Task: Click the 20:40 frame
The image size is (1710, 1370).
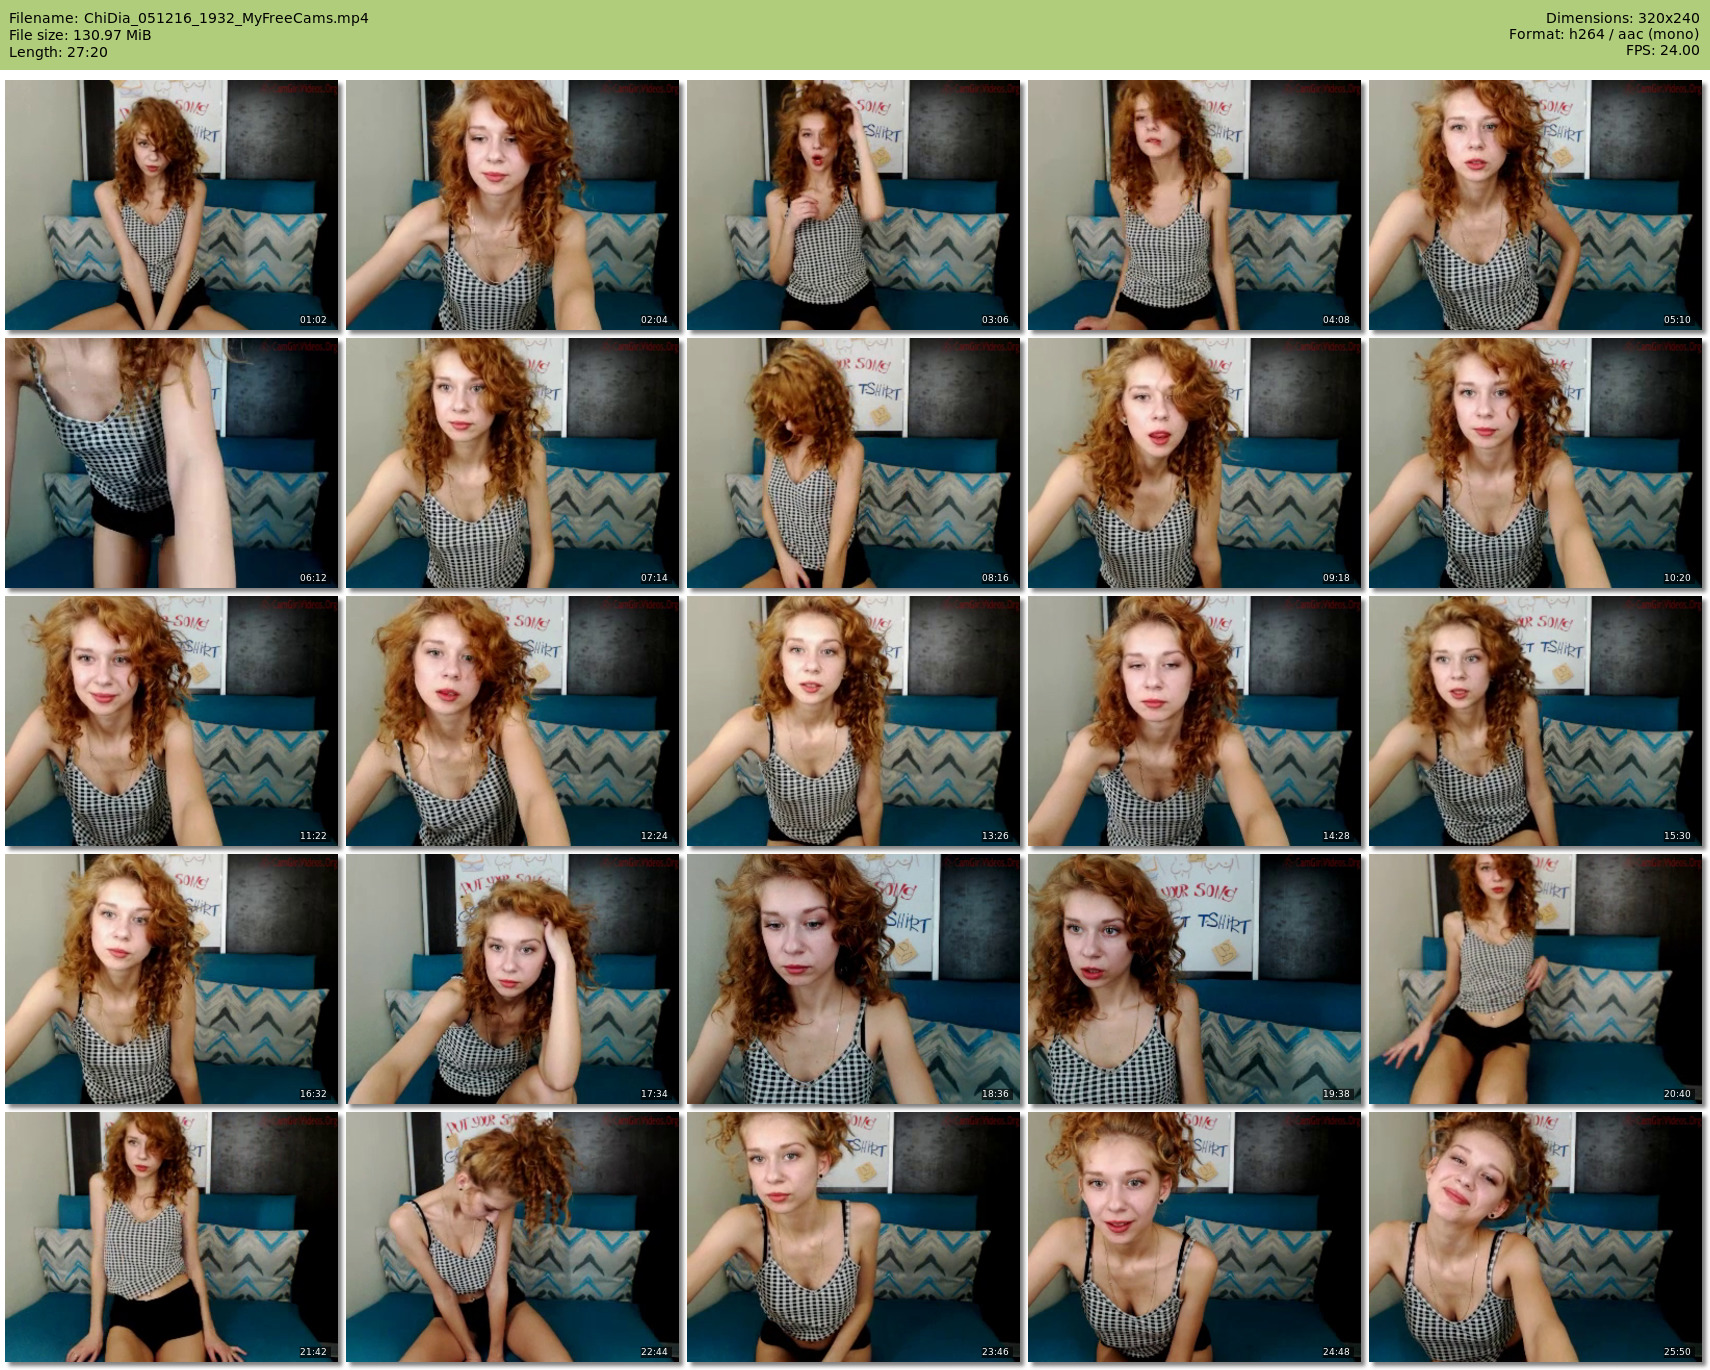Action: point(1536,979)
